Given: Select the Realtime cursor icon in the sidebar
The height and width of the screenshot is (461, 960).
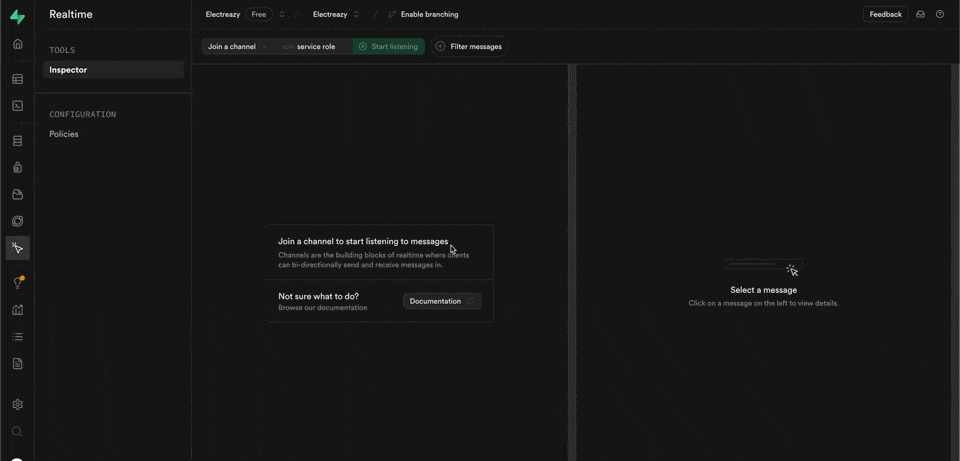Looking at the screenshot, I should [18, 248].
